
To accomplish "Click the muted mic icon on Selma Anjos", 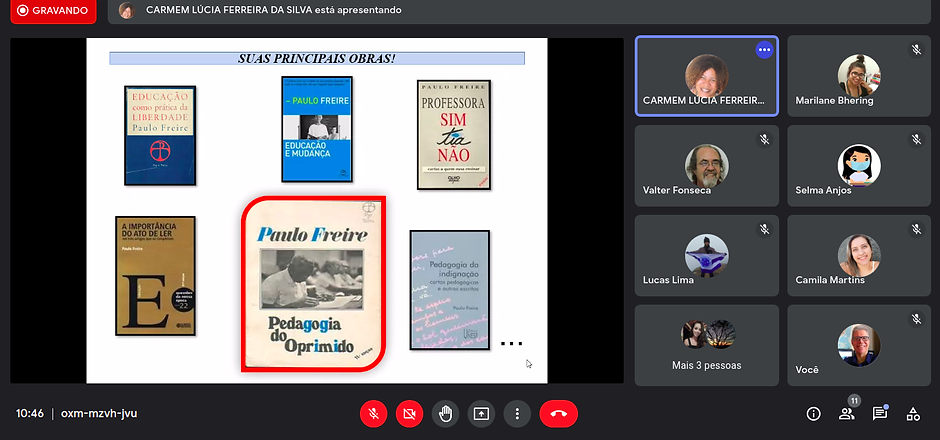I will pyautogui.click(x=916, y=140).
